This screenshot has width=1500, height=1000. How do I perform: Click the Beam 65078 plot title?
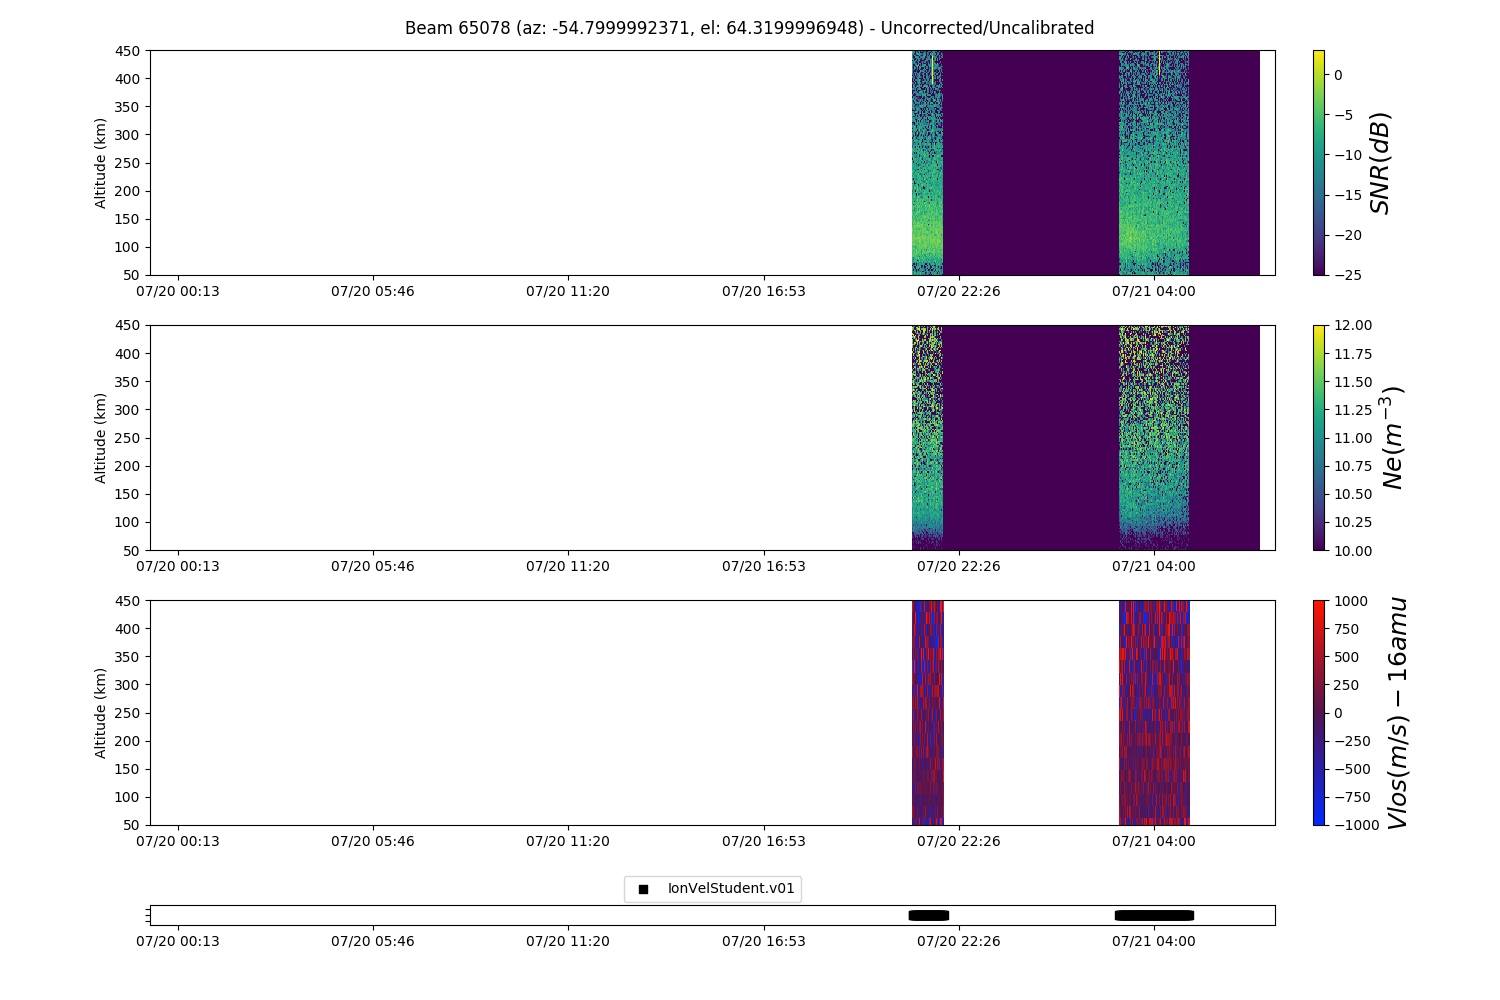click(749, 28)
